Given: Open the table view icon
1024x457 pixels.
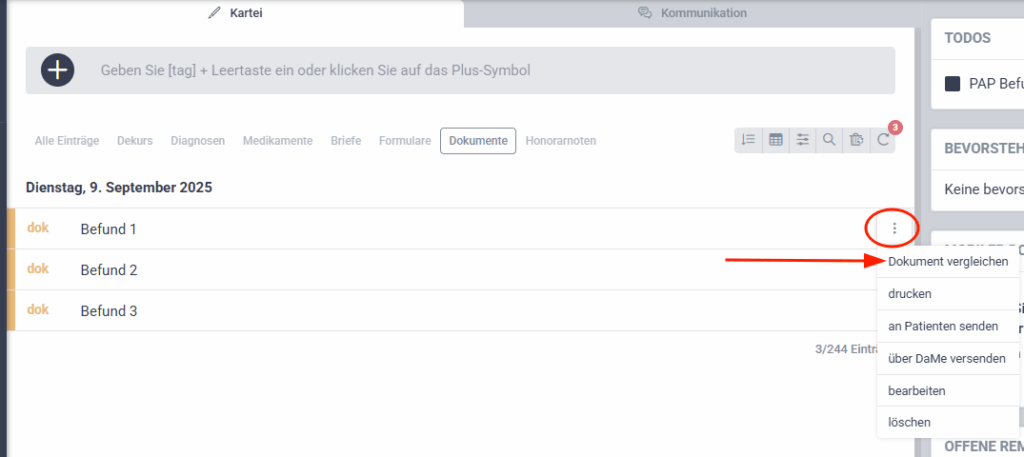Looking at the screenshot, I should 775,141.
